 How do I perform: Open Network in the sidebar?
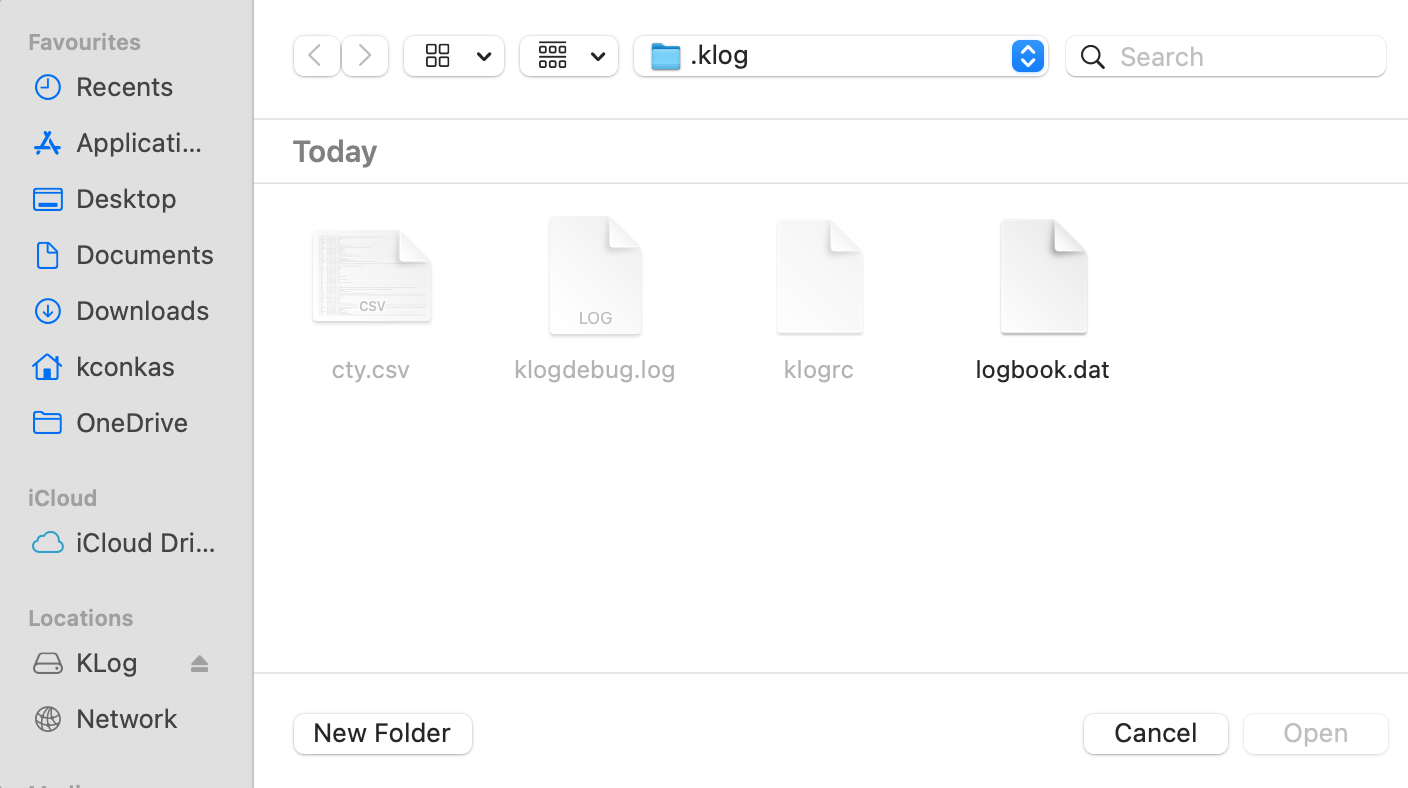click(126, 719)
